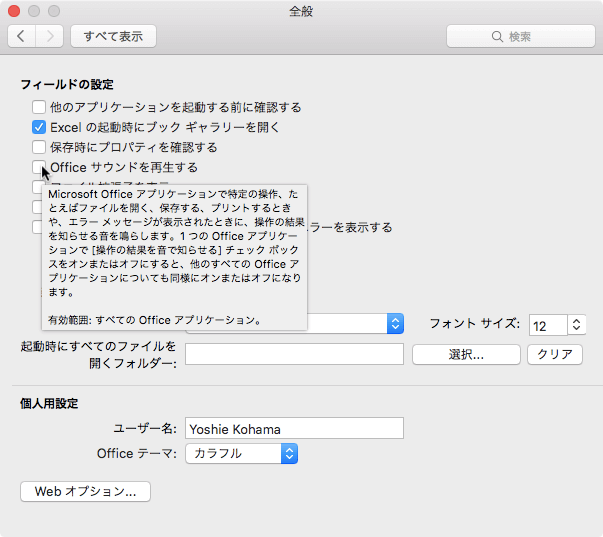Screen dimensions: 603x537
Task: Click the すべて表示 button
Action: pos(113,36)
